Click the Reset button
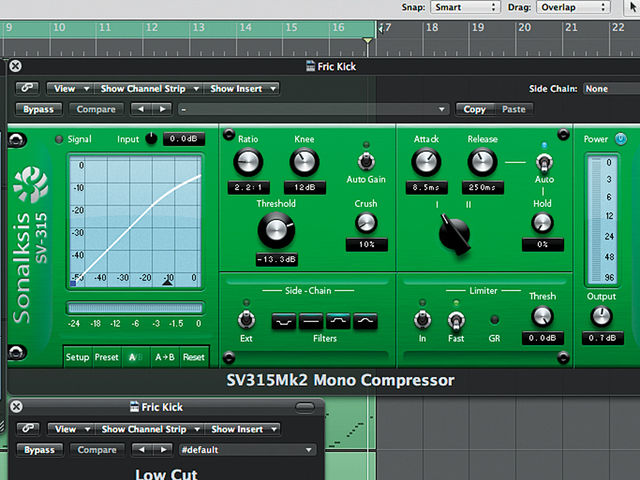Viewport: 640px width, 480px height. [x=193, y=357]
